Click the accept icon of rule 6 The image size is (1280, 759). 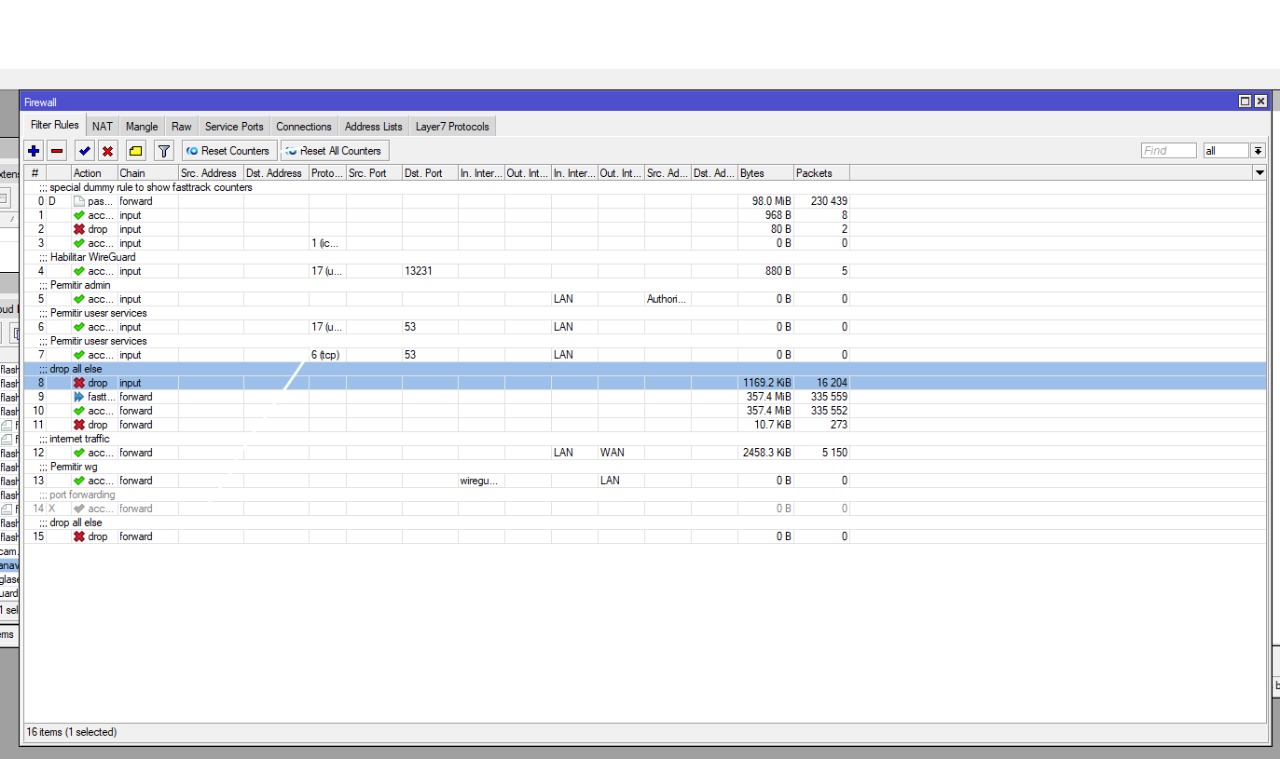click(79, 327)
